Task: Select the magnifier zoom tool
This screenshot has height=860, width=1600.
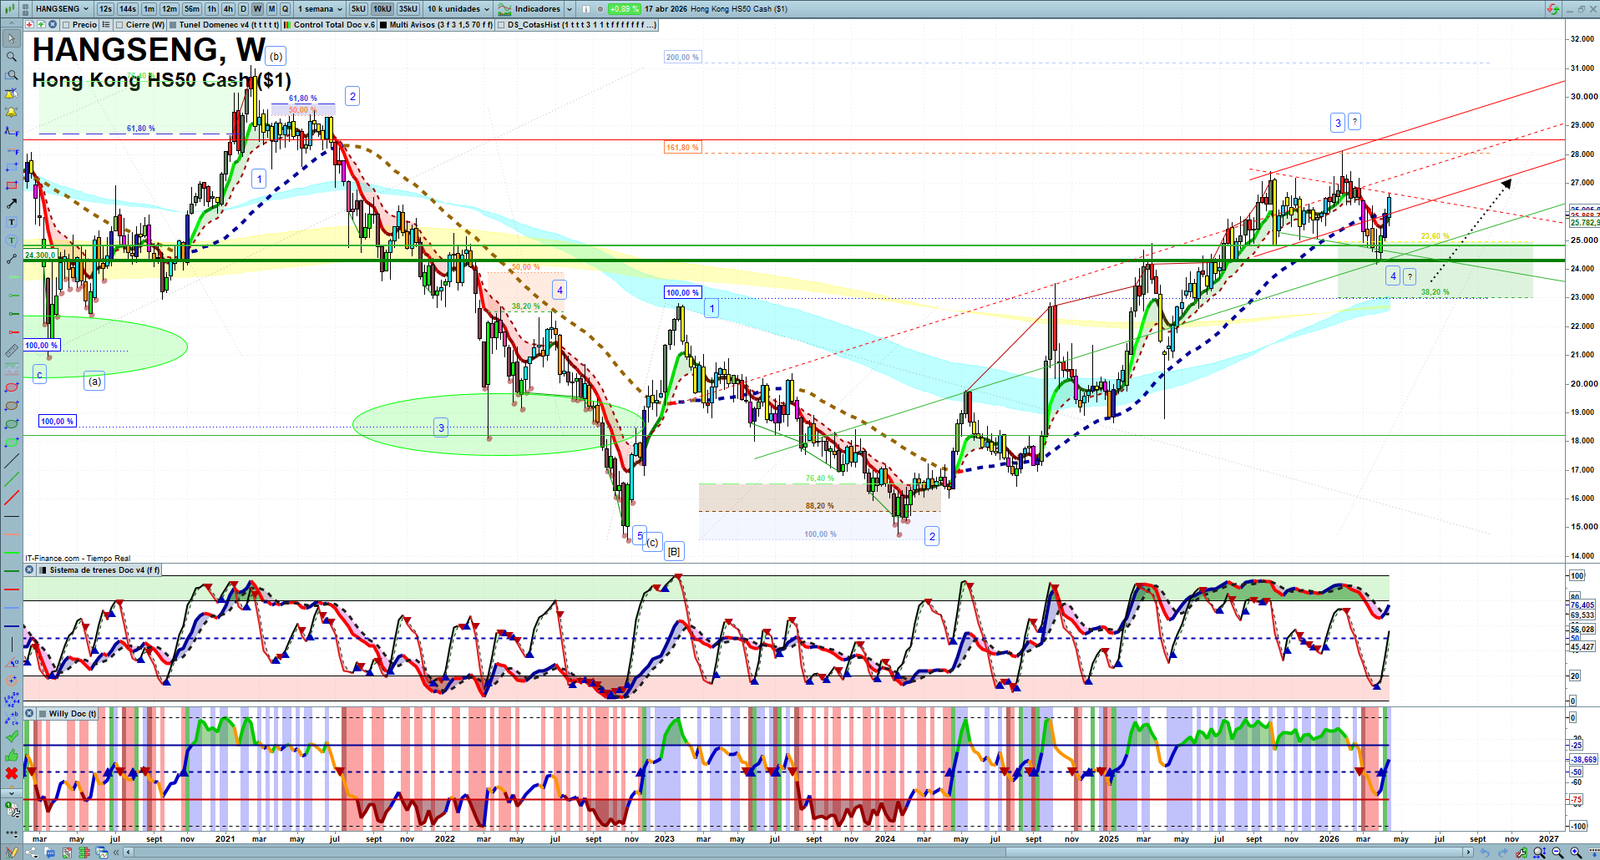Action: [11, 57]
